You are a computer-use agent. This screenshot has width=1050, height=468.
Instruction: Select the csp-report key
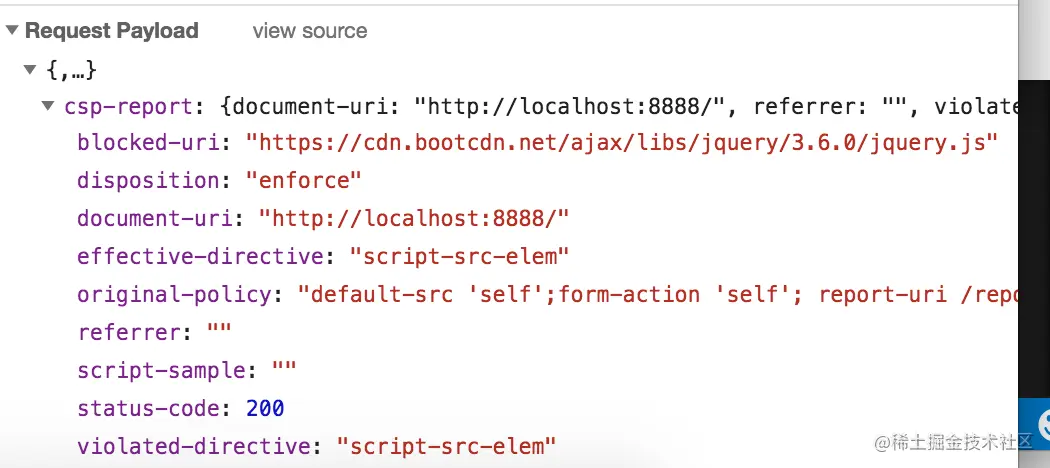click(129, 106)
